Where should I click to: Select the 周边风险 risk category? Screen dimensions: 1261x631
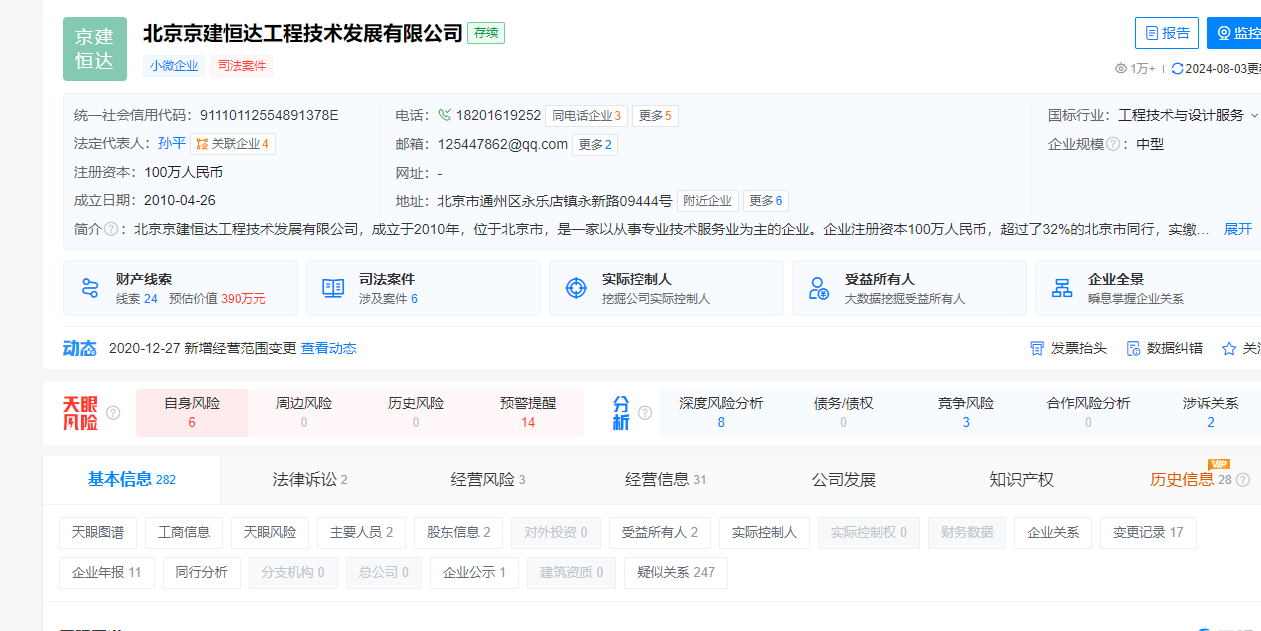coord(304,412)
